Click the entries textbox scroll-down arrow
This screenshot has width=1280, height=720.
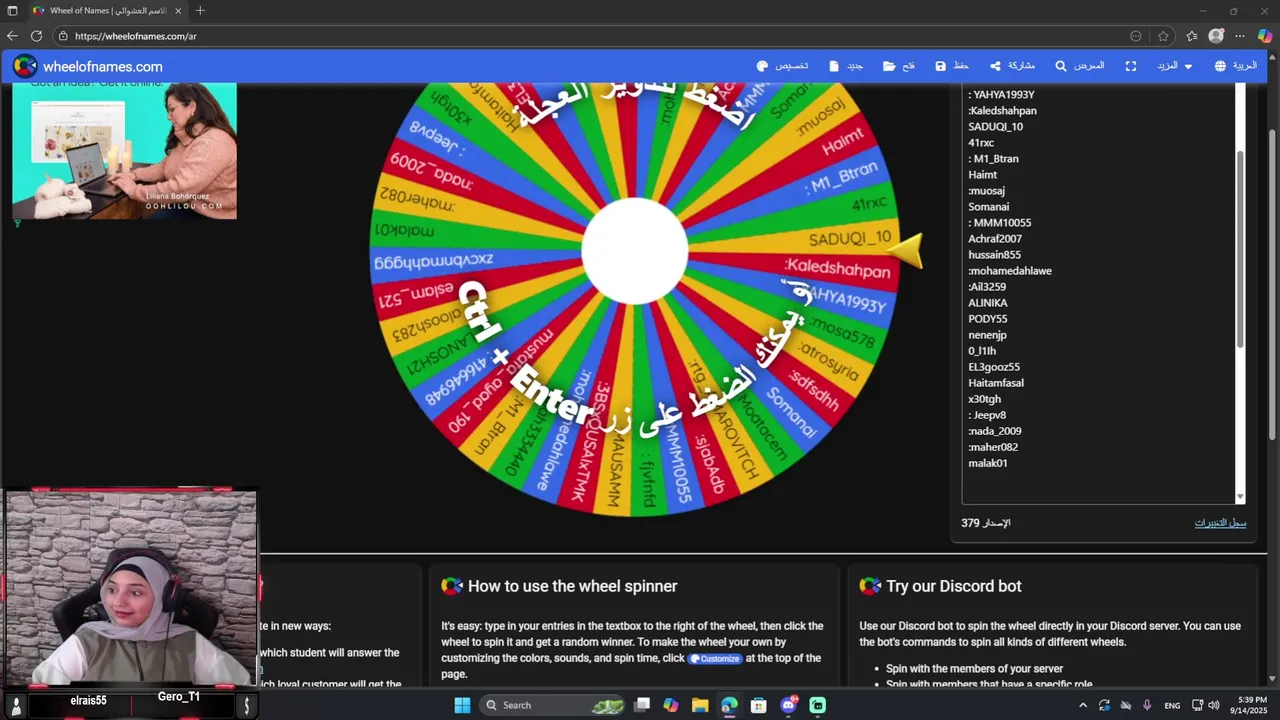tap(1240, 497)
